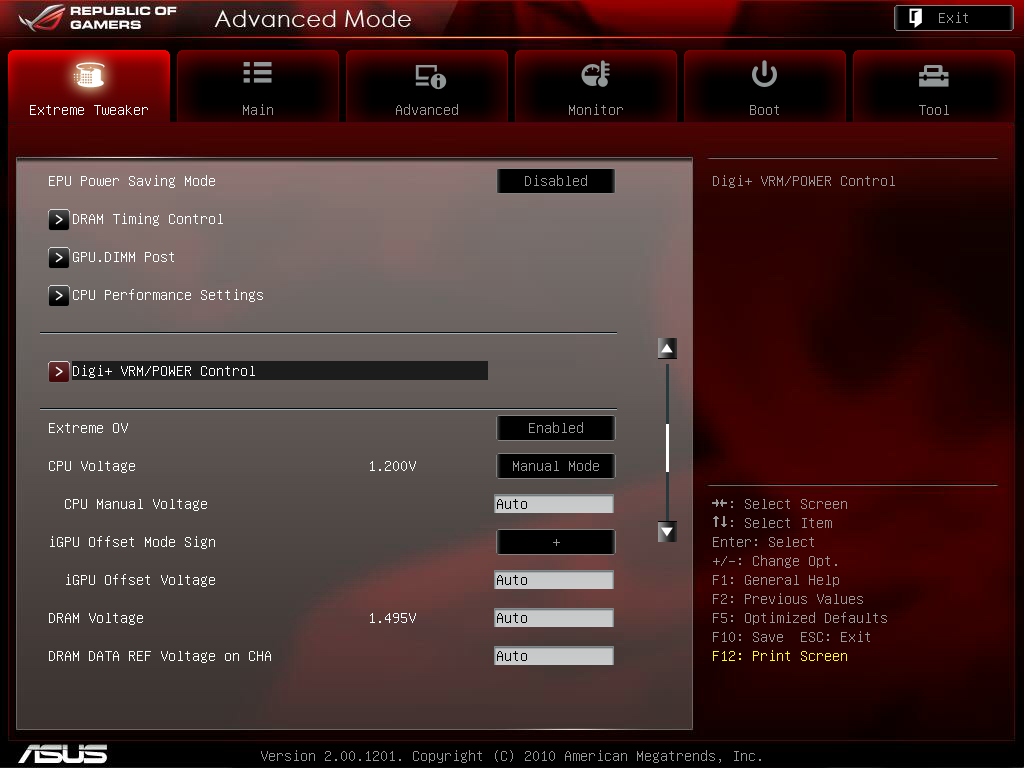The width and height of the screenshot is (1024, 768).
Task: Change CPU Voltage Manual Mode option
Action: pyautogui.click(x=556, y=466)
